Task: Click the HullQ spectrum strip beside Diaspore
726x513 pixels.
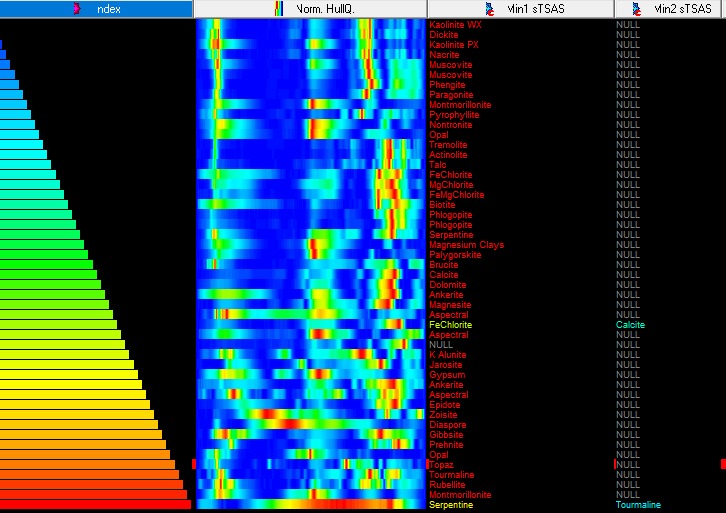Action: pos(310,425)
